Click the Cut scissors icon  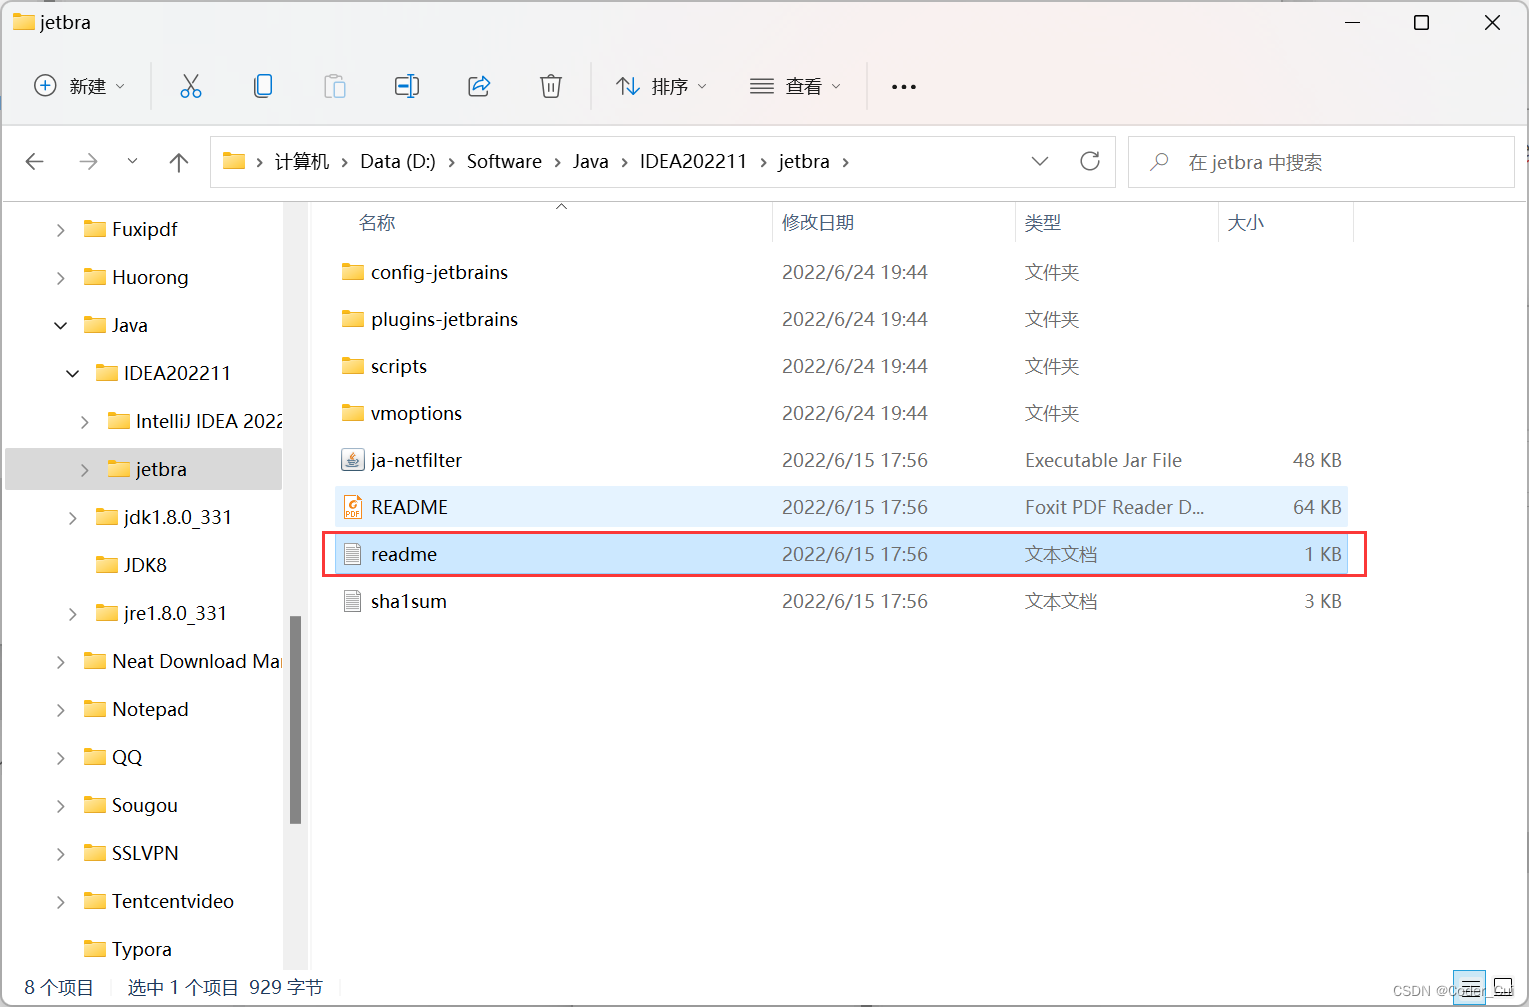[190, 87]
